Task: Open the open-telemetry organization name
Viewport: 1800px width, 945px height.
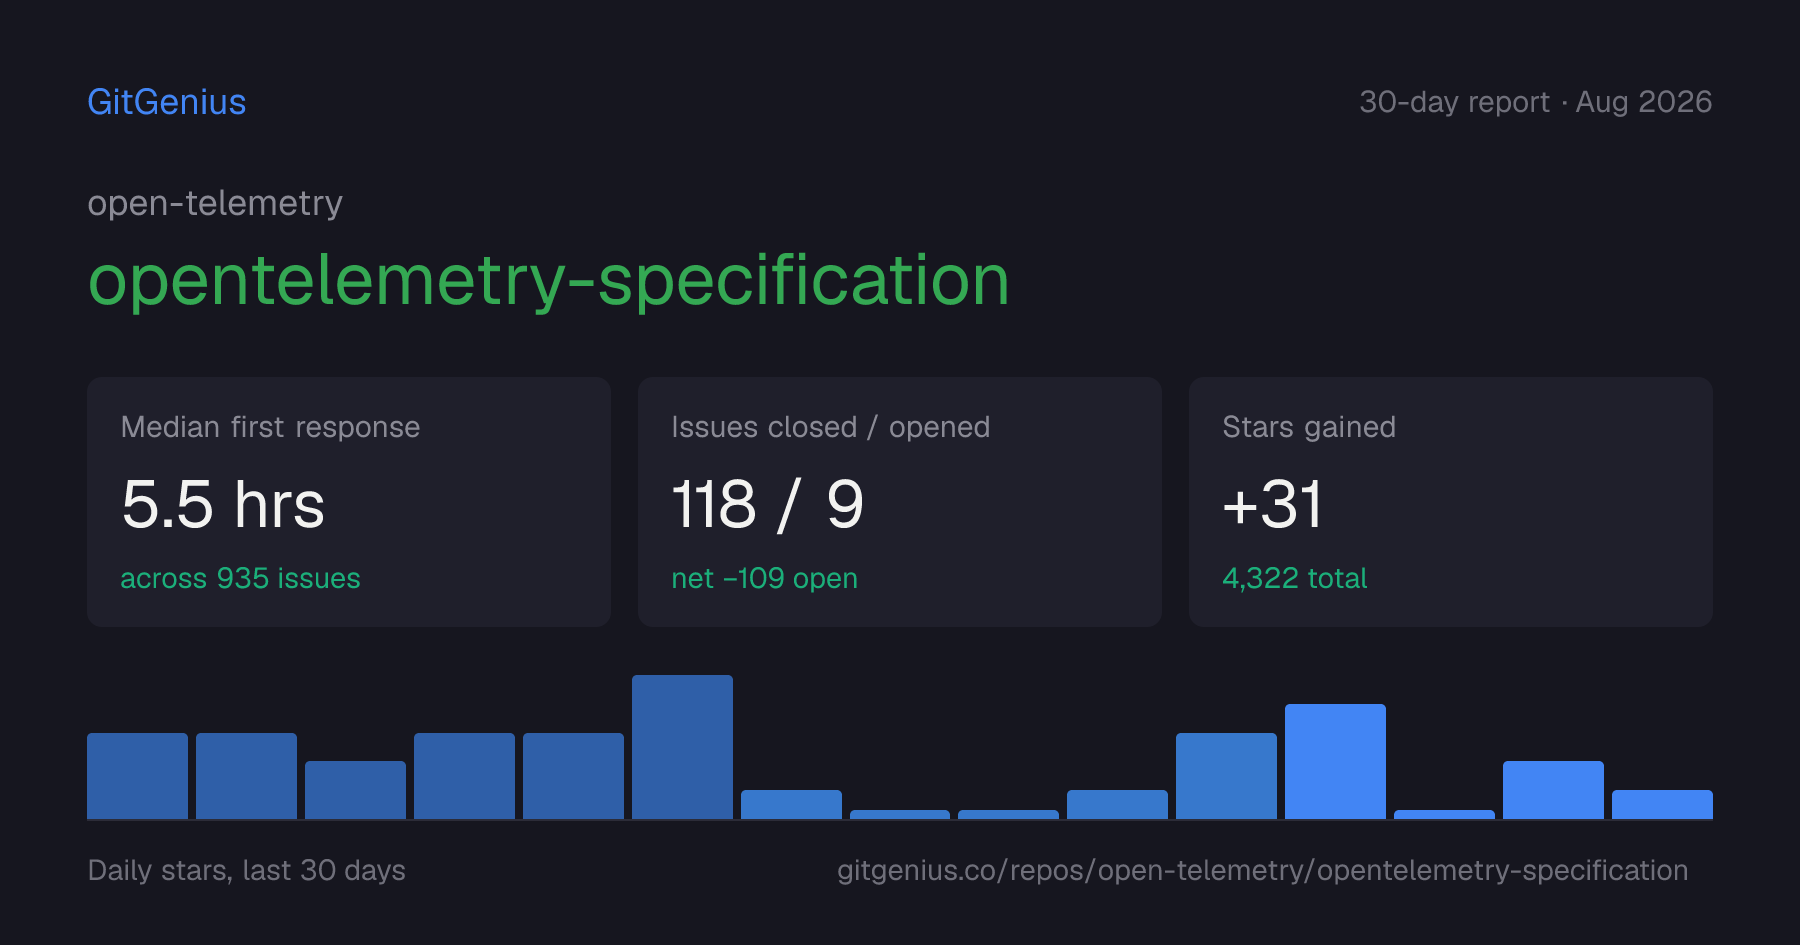Action: pyautogui.click(x=215, y=203)
